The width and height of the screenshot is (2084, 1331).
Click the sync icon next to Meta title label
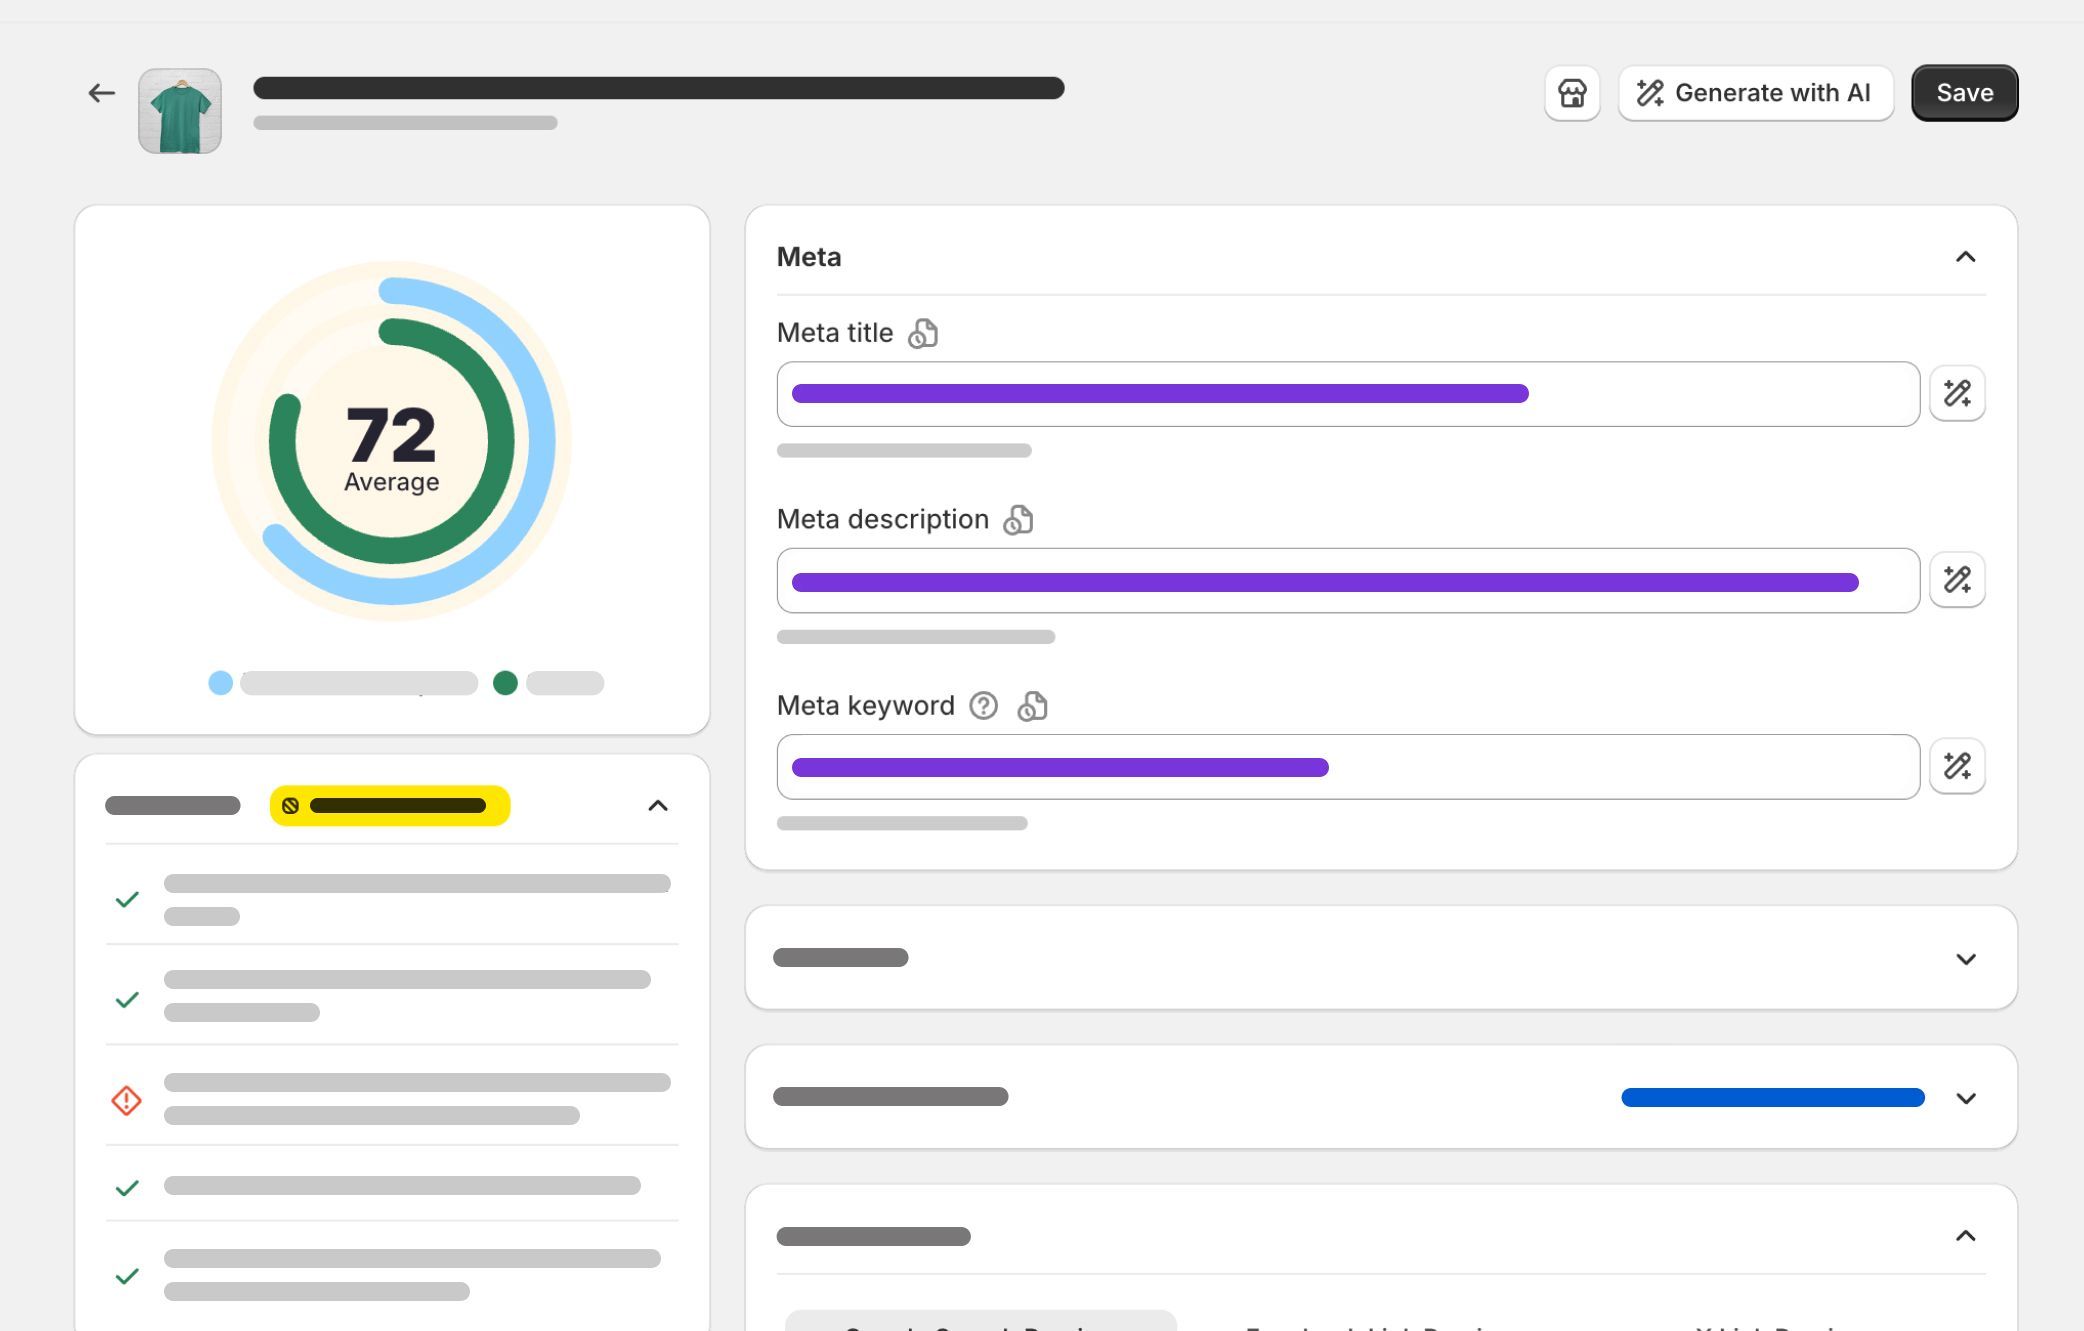pyautogui.click(x=922, y=333)
